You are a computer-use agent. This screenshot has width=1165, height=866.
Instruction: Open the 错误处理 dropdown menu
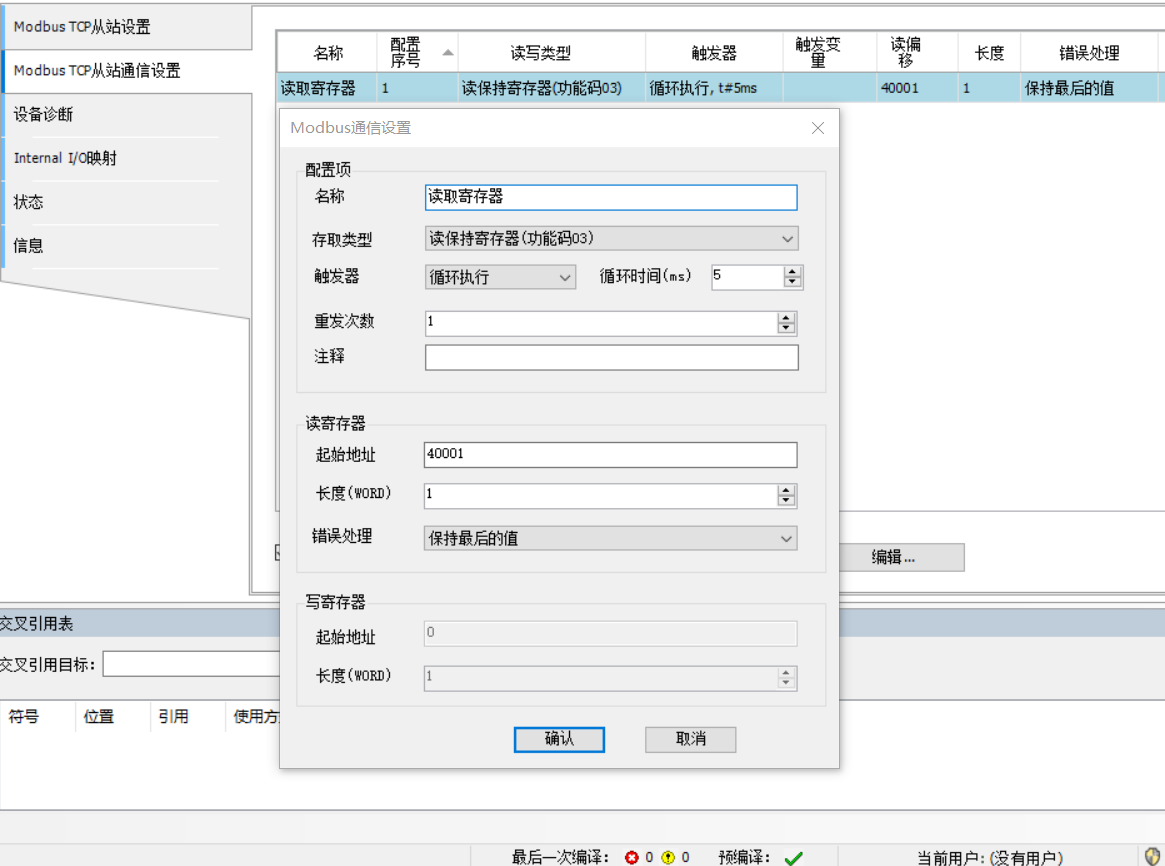click(x=786, y=539)
